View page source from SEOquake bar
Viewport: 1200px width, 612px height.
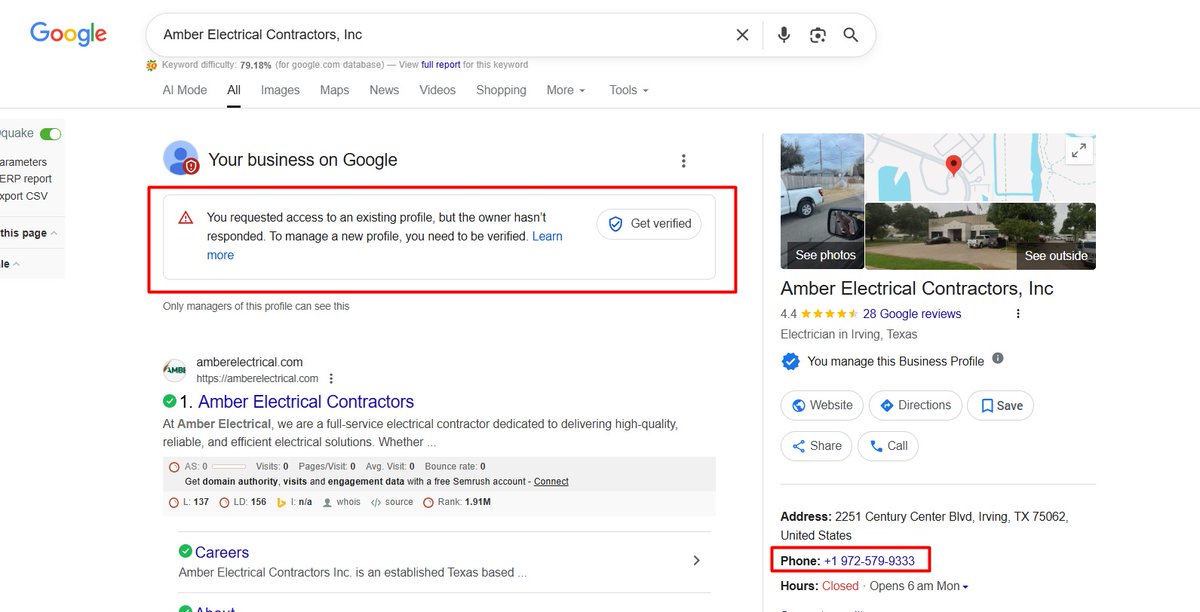[x=391, y=502]
